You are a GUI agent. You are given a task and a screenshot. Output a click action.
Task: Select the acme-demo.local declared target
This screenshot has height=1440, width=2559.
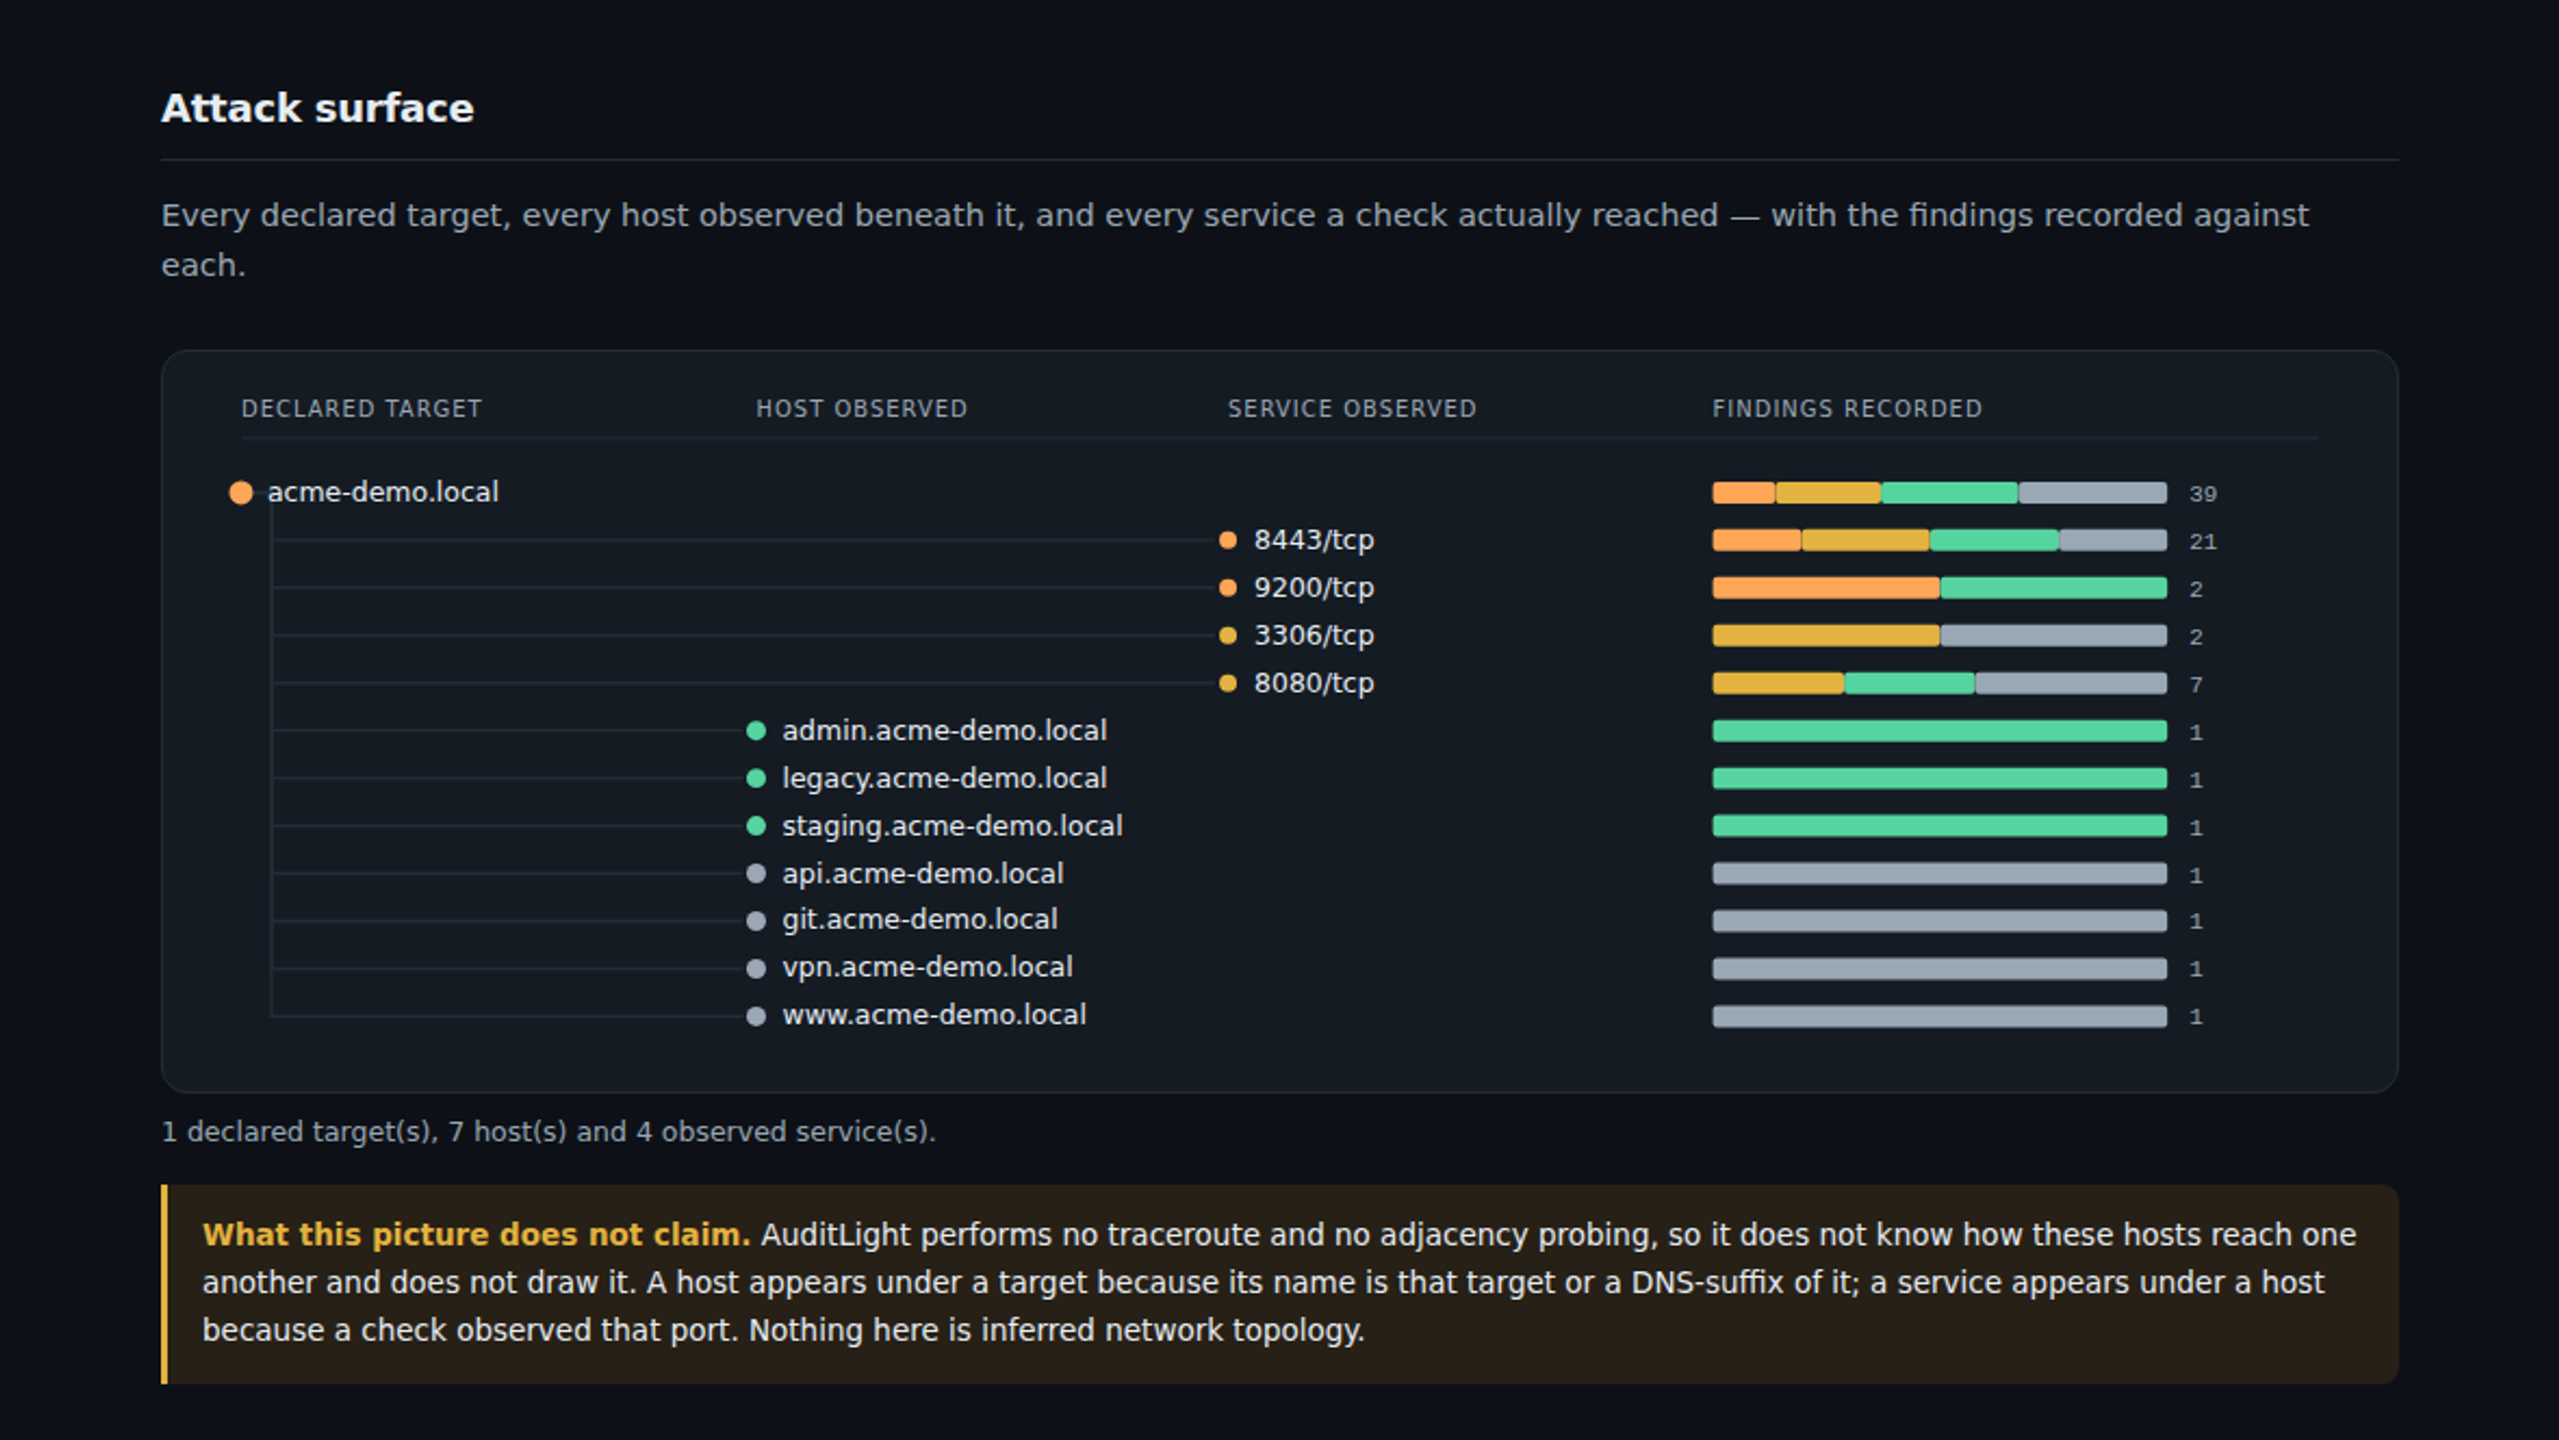pos(383,492)
